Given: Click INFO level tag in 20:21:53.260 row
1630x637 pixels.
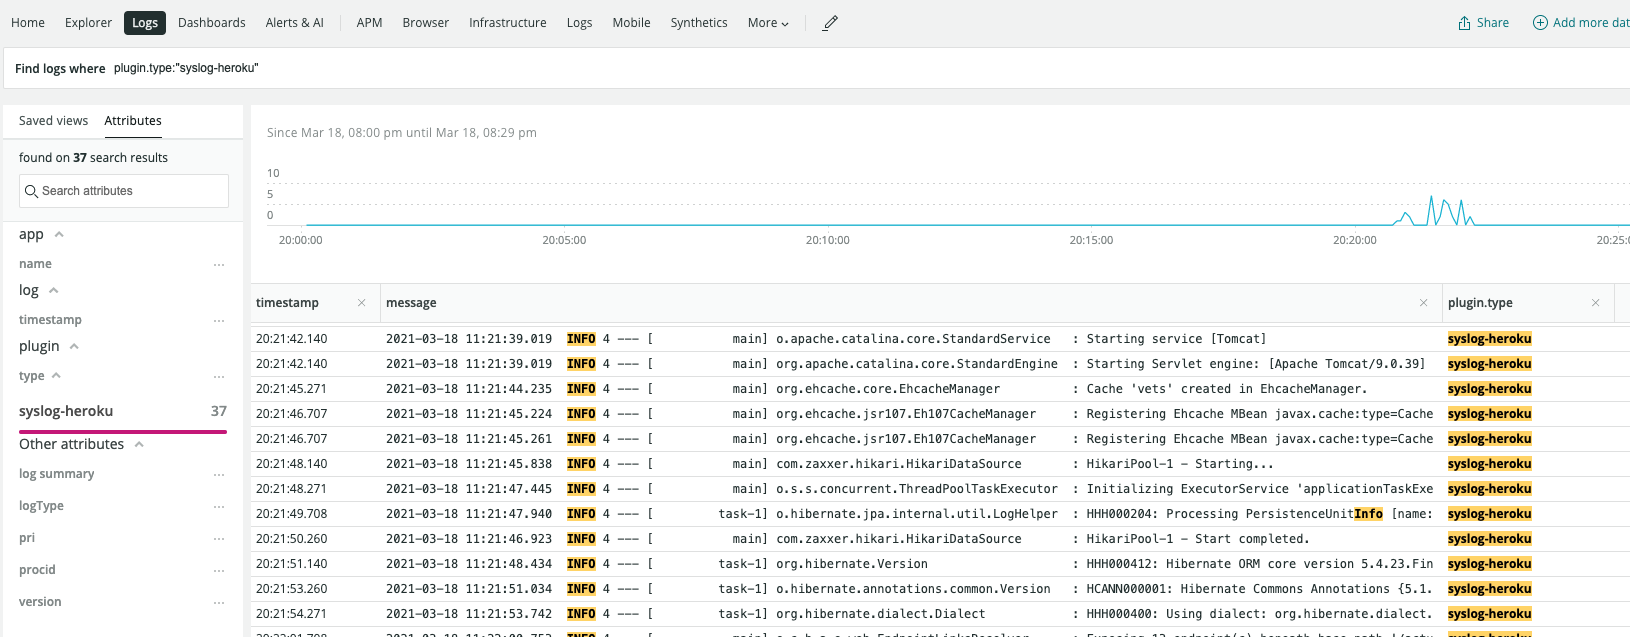Looking at the screenshot, I should point(581,589).
